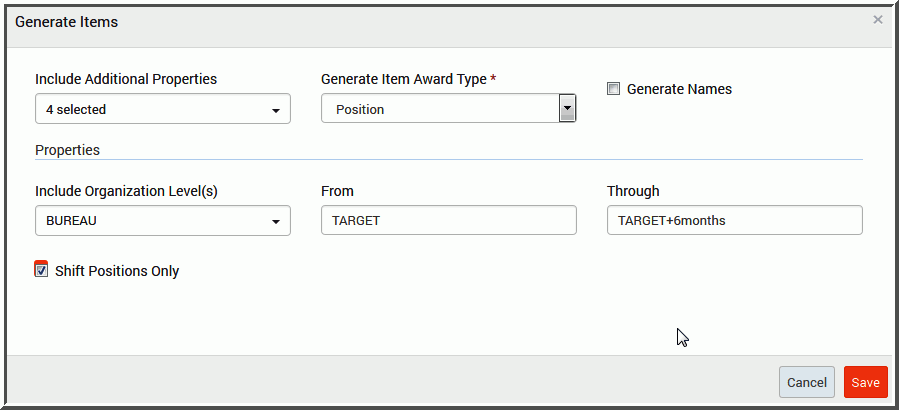899x410 pixels.
Task: Expand the Include Organization Level(s) BUREAU dropdown
Action: coord(163,221)
